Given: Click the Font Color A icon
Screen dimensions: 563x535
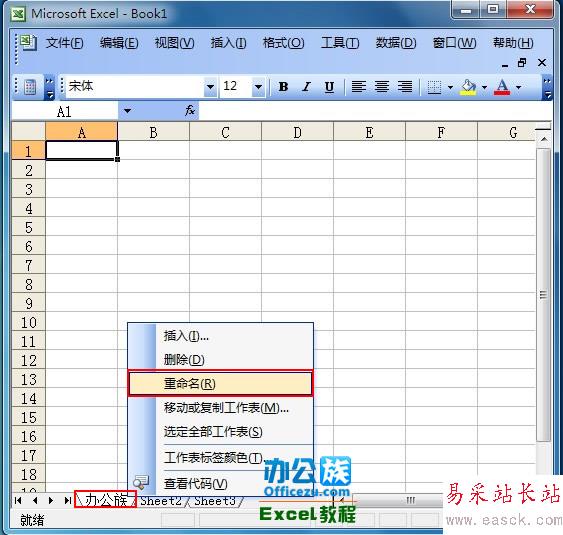Looking at the screenshot, I should pyautogui.click(x=502, y=87).
